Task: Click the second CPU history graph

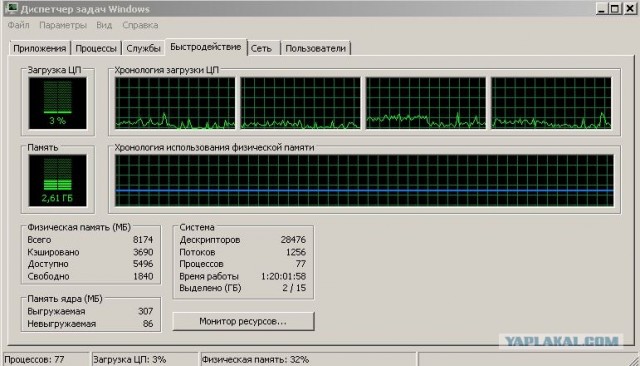Action: [300, 103]
